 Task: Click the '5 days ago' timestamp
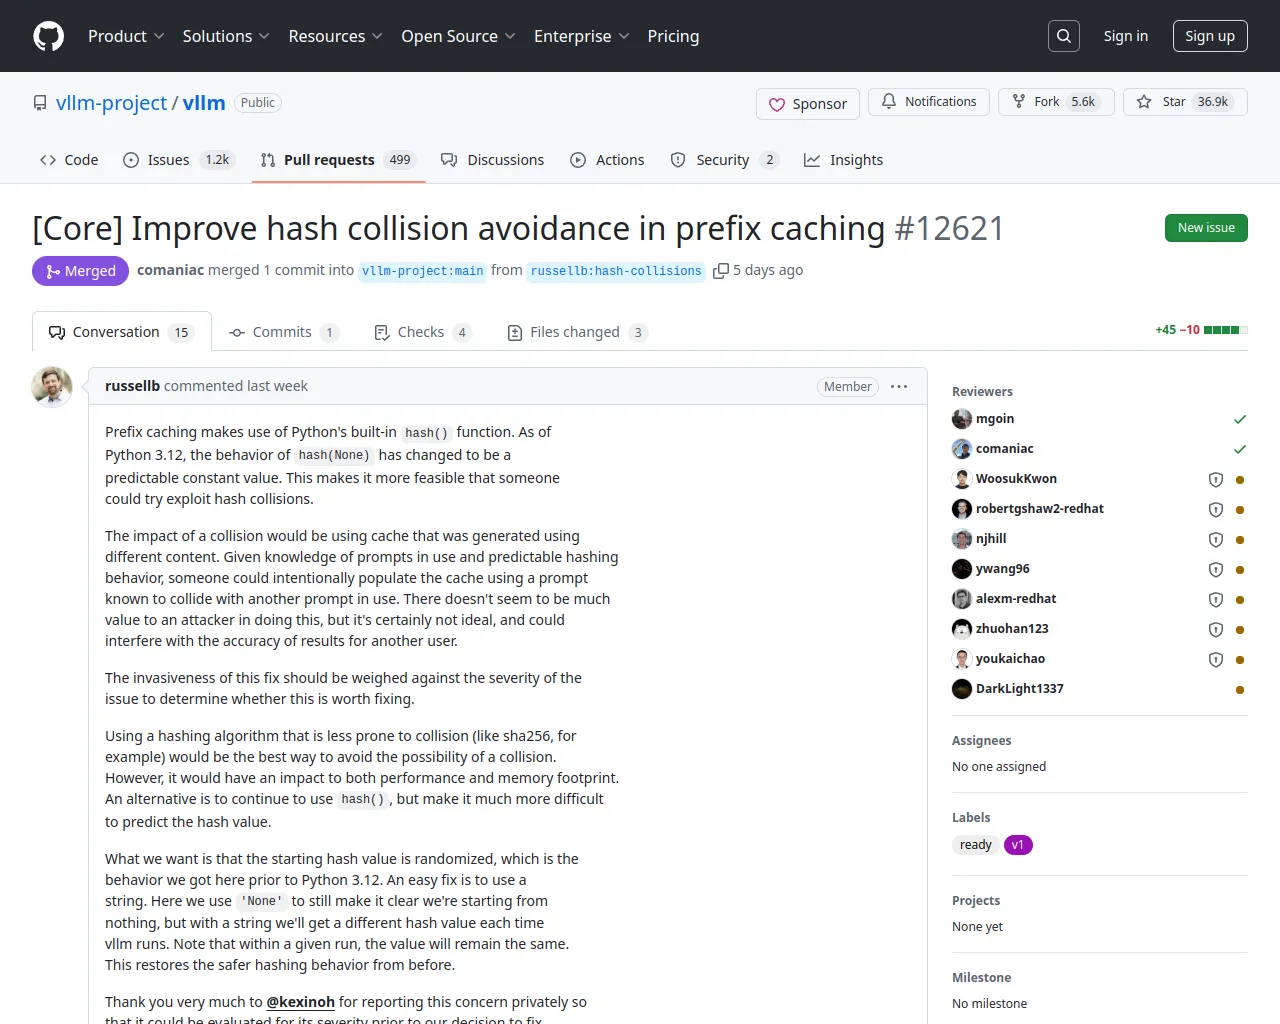768,270
